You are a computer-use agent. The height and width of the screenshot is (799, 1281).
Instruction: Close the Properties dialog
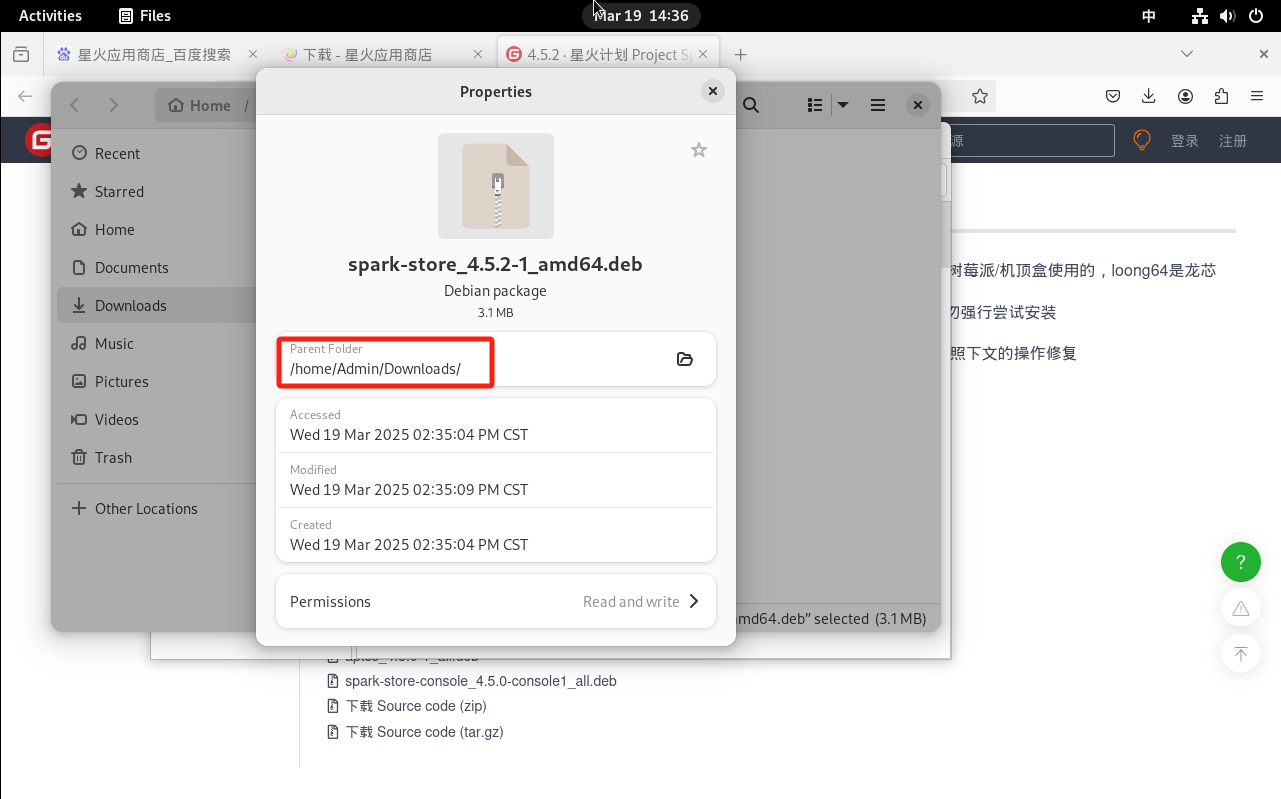pos(712,91)
